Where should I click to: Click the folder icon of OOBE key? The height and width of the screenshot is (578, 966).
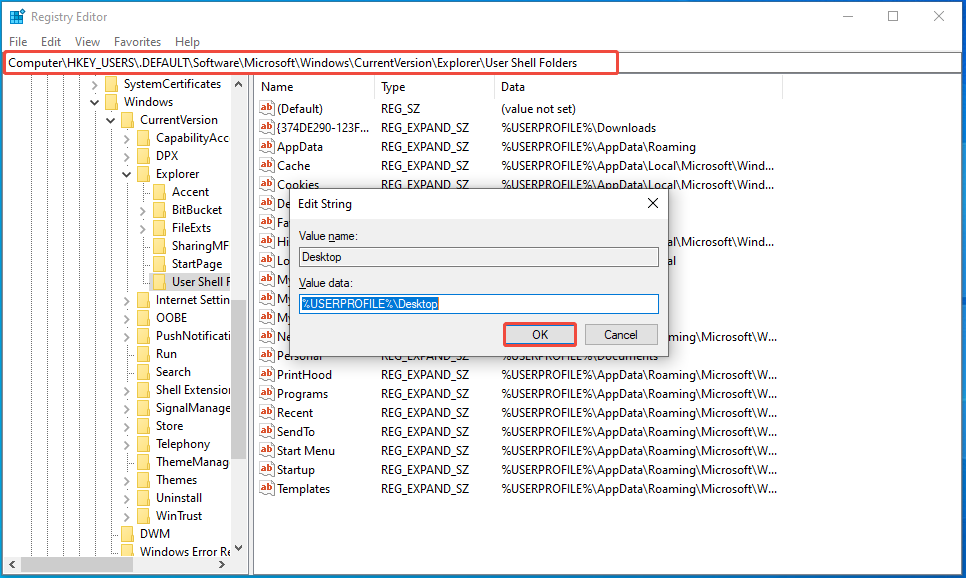(x=144, y=318)
